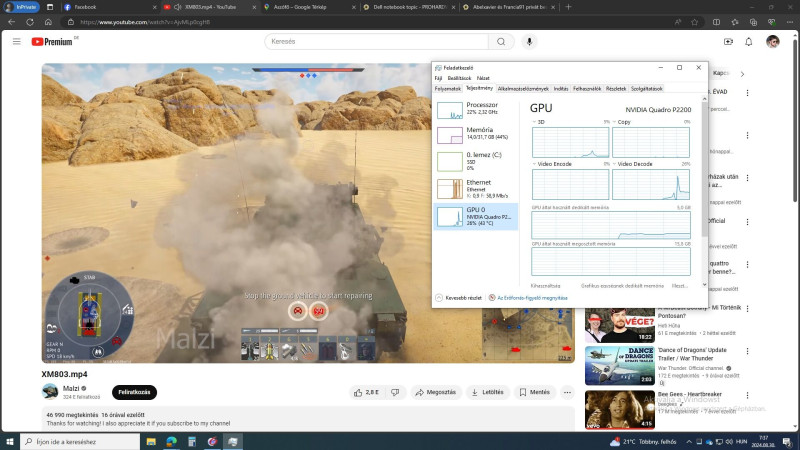Collapse Task Manager with Kevesebb részlet
Viewport: 800px width, 450px height.
(459, 298)
